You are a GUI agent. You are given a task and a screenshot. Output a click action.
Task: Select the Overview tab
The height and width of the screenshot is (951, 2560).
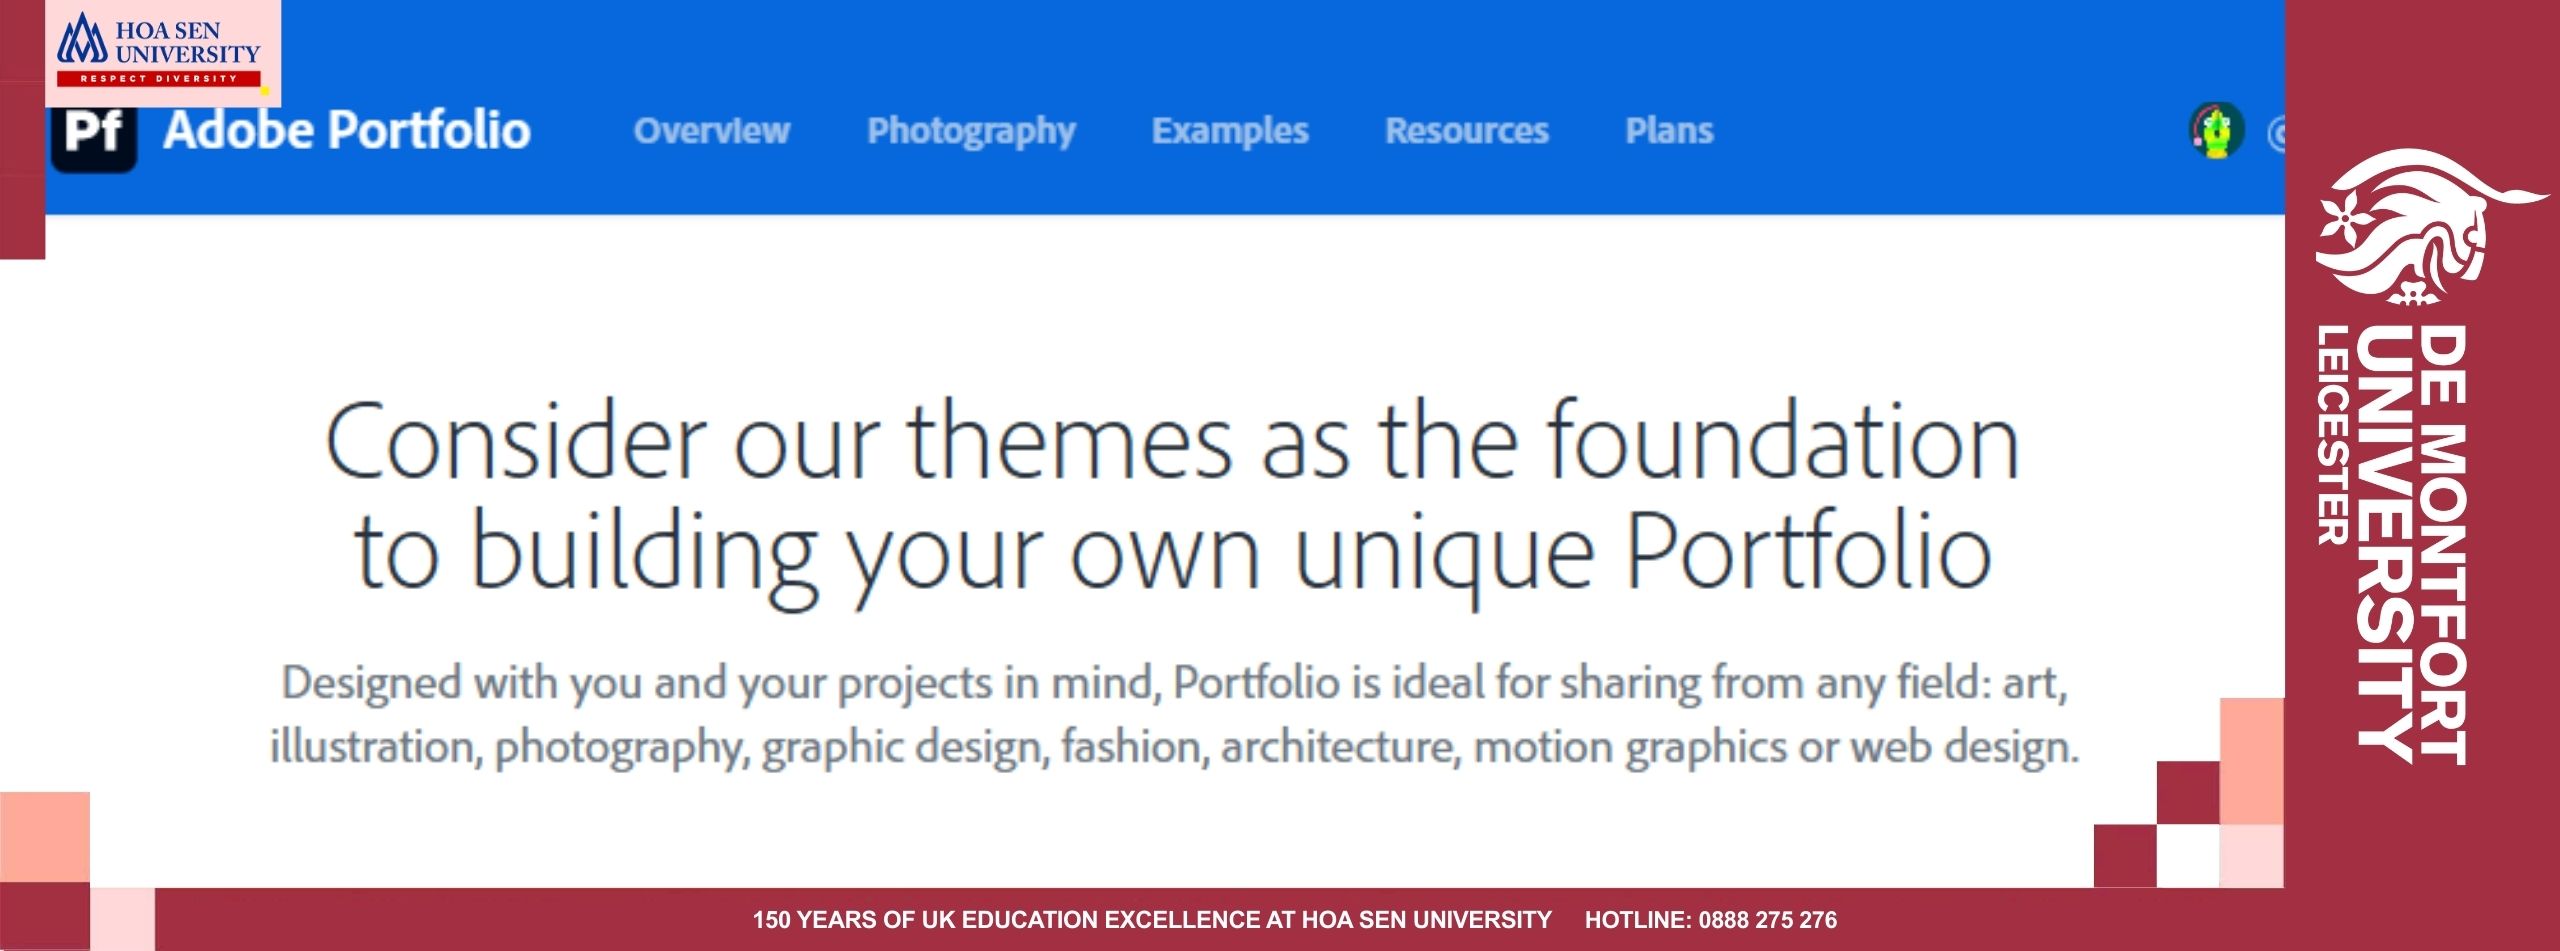click(x=711, y=131)
